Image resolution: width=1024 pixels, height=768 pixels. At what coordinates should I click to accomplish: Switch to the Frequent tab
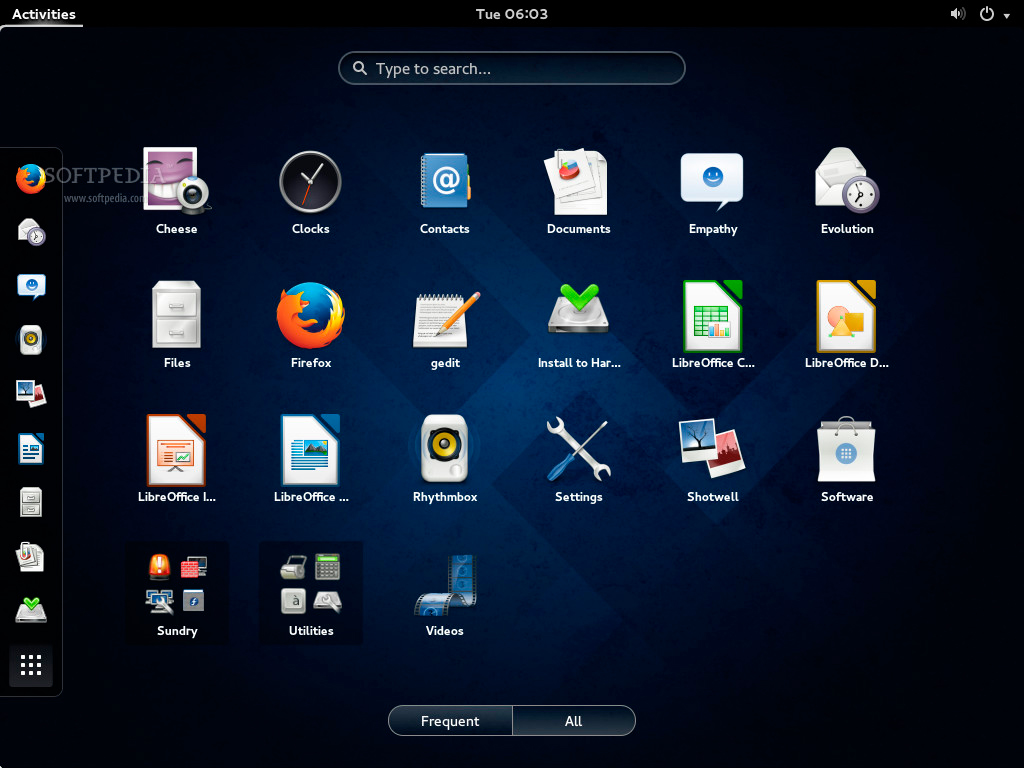pos(450,721)
